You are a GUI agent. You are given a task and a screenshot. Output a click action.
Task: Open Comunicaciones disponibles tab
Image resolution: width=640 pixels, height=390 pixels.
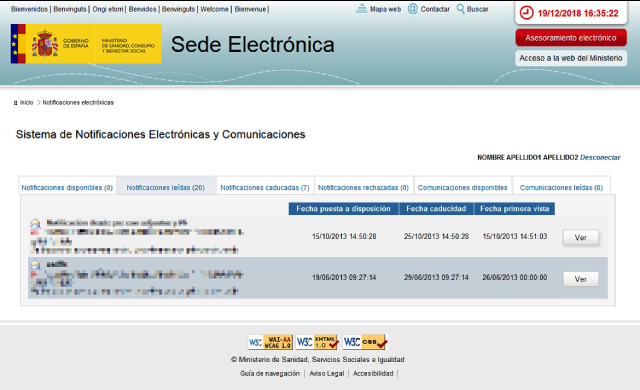coord(462,188)
